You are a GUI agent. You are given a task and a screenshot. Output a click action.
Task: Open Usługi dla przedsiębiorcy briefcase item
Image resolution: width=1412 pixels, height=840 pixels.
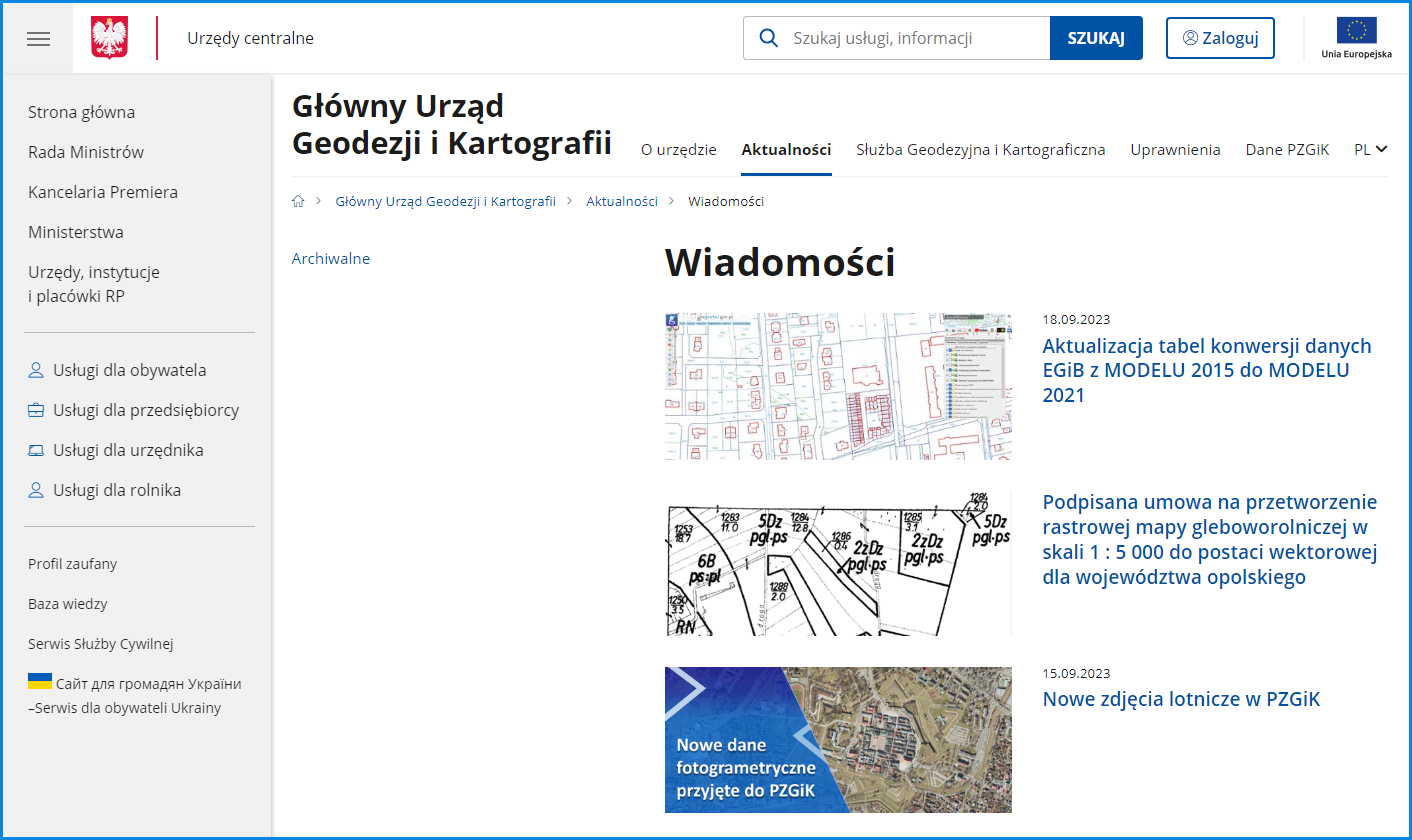(x=145, y=410)
